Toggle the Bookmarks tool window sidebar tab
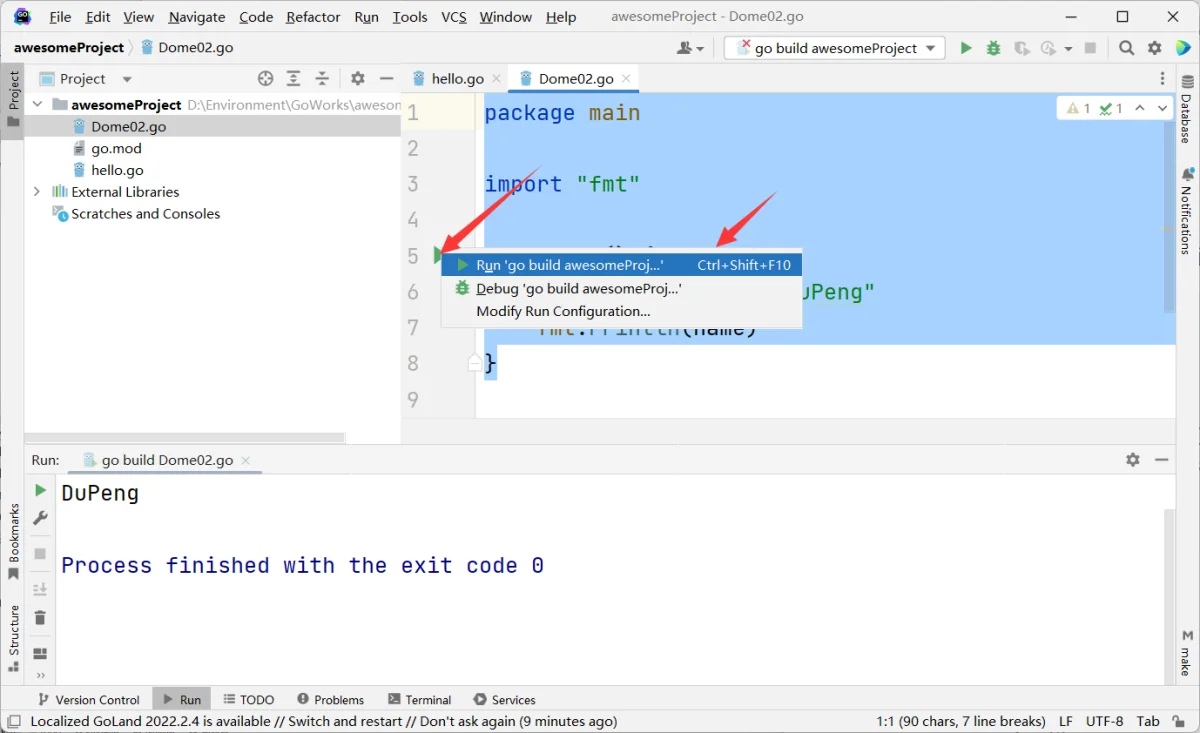 [13, 541]
